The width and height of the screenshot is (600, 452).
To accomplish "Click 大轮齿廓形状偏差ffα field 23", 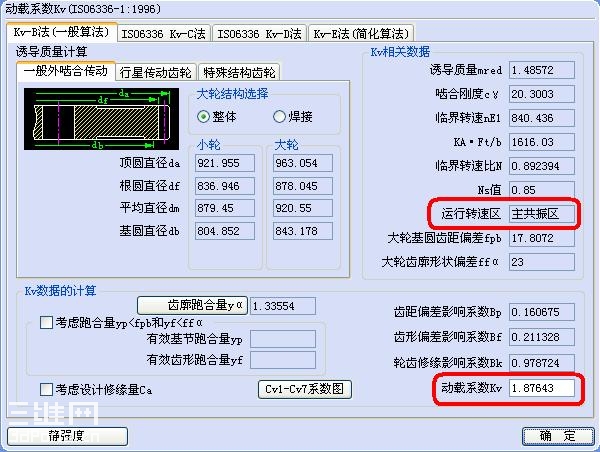I will click(x=542, y=262).
